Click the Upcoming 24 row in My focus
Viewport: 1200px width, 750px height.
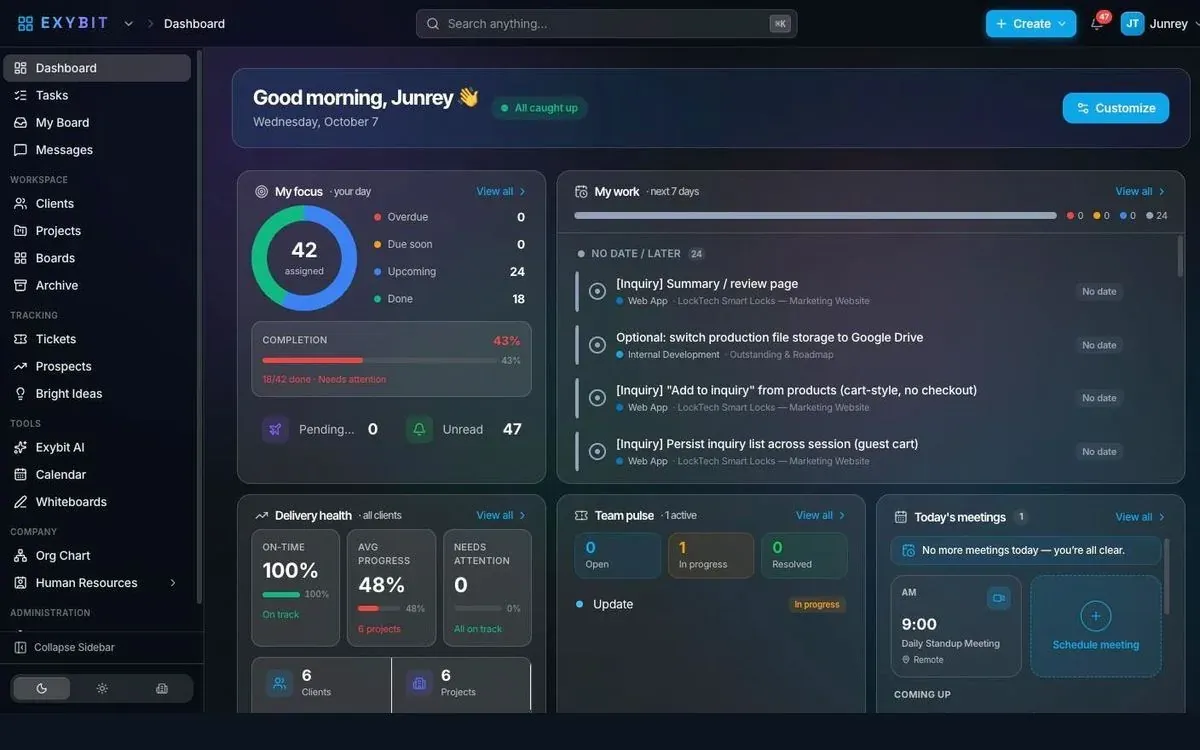[449, 271]
